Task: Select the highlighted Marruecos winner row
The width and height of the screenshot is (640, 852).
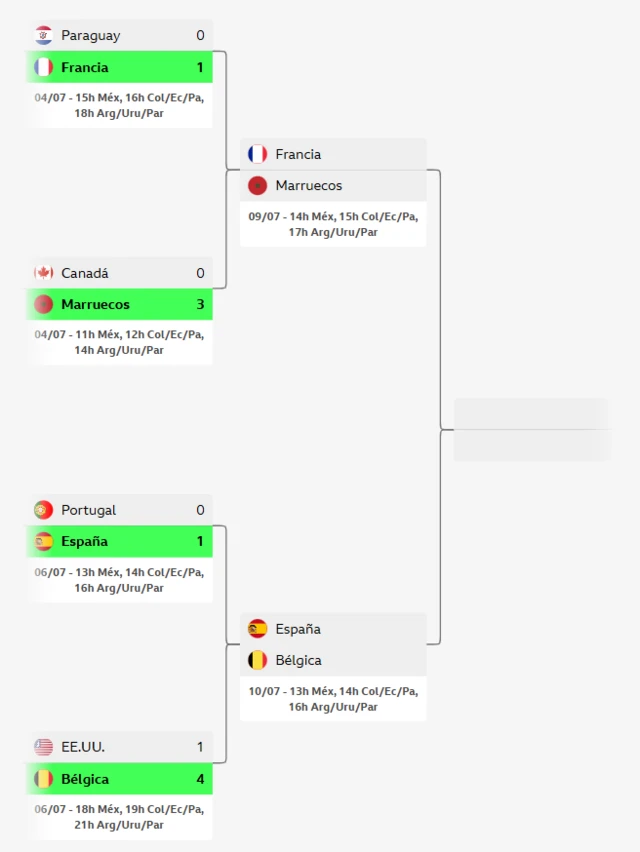Action: pyautogui.click(x=120, y=304)
